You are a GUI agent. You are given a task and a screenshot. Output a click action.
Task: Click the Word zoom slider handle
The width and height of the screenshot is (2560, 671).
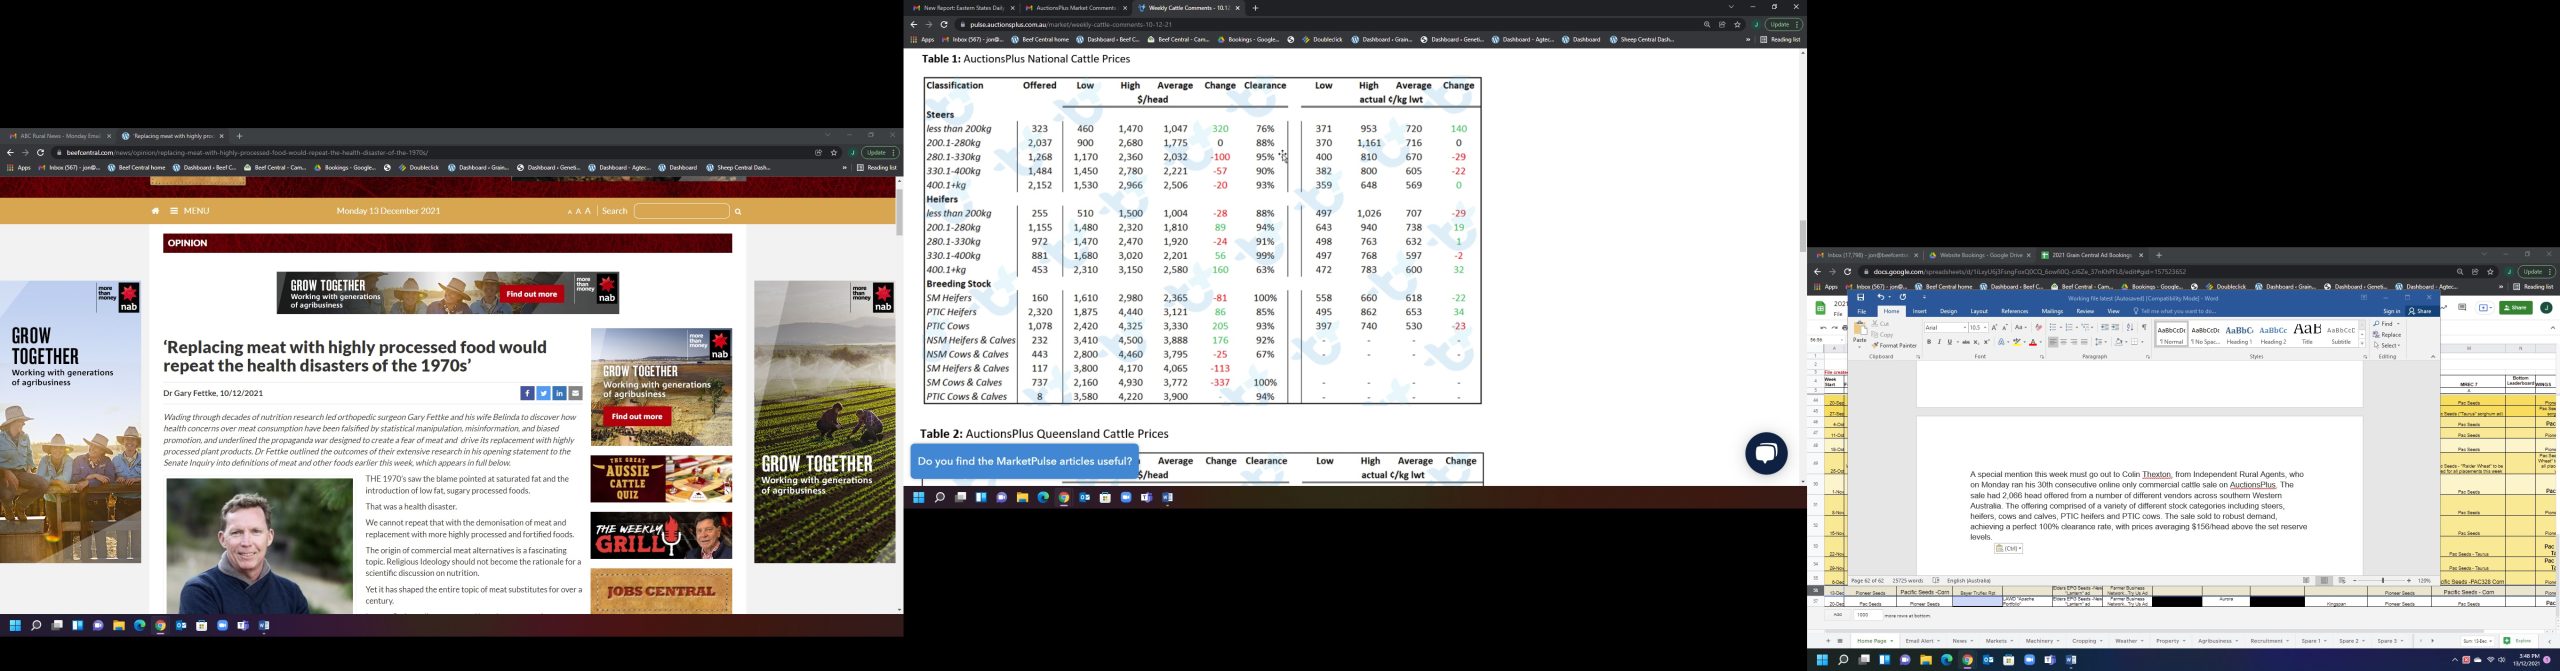tap(2383, 581)
